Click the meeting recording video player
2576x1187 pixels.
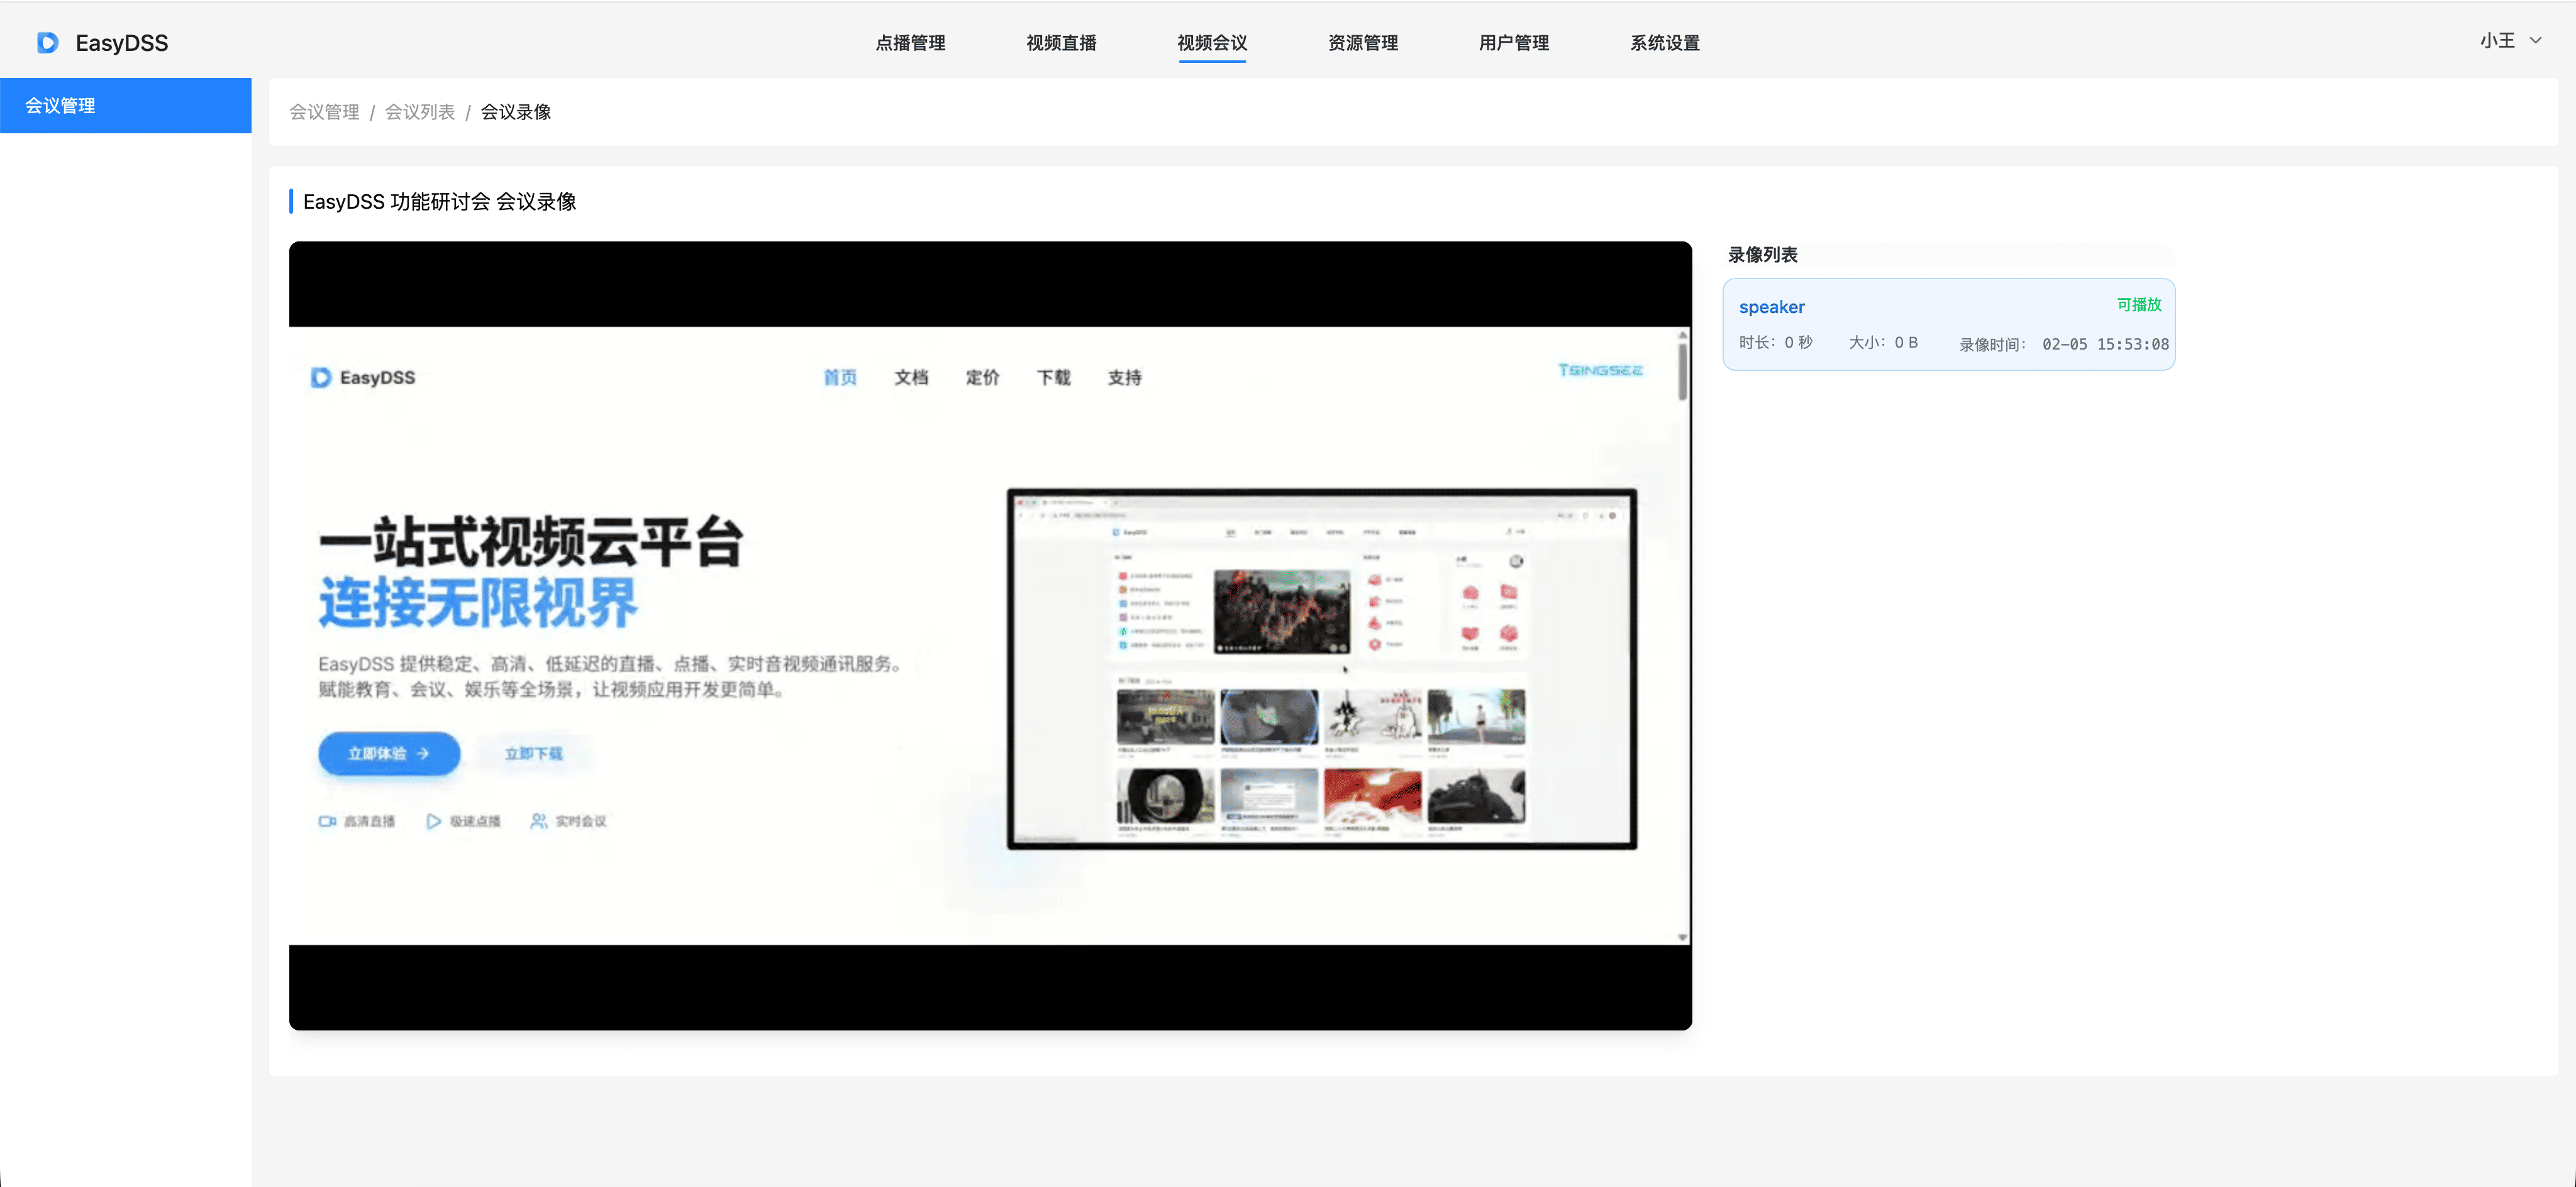click(990, 635)
